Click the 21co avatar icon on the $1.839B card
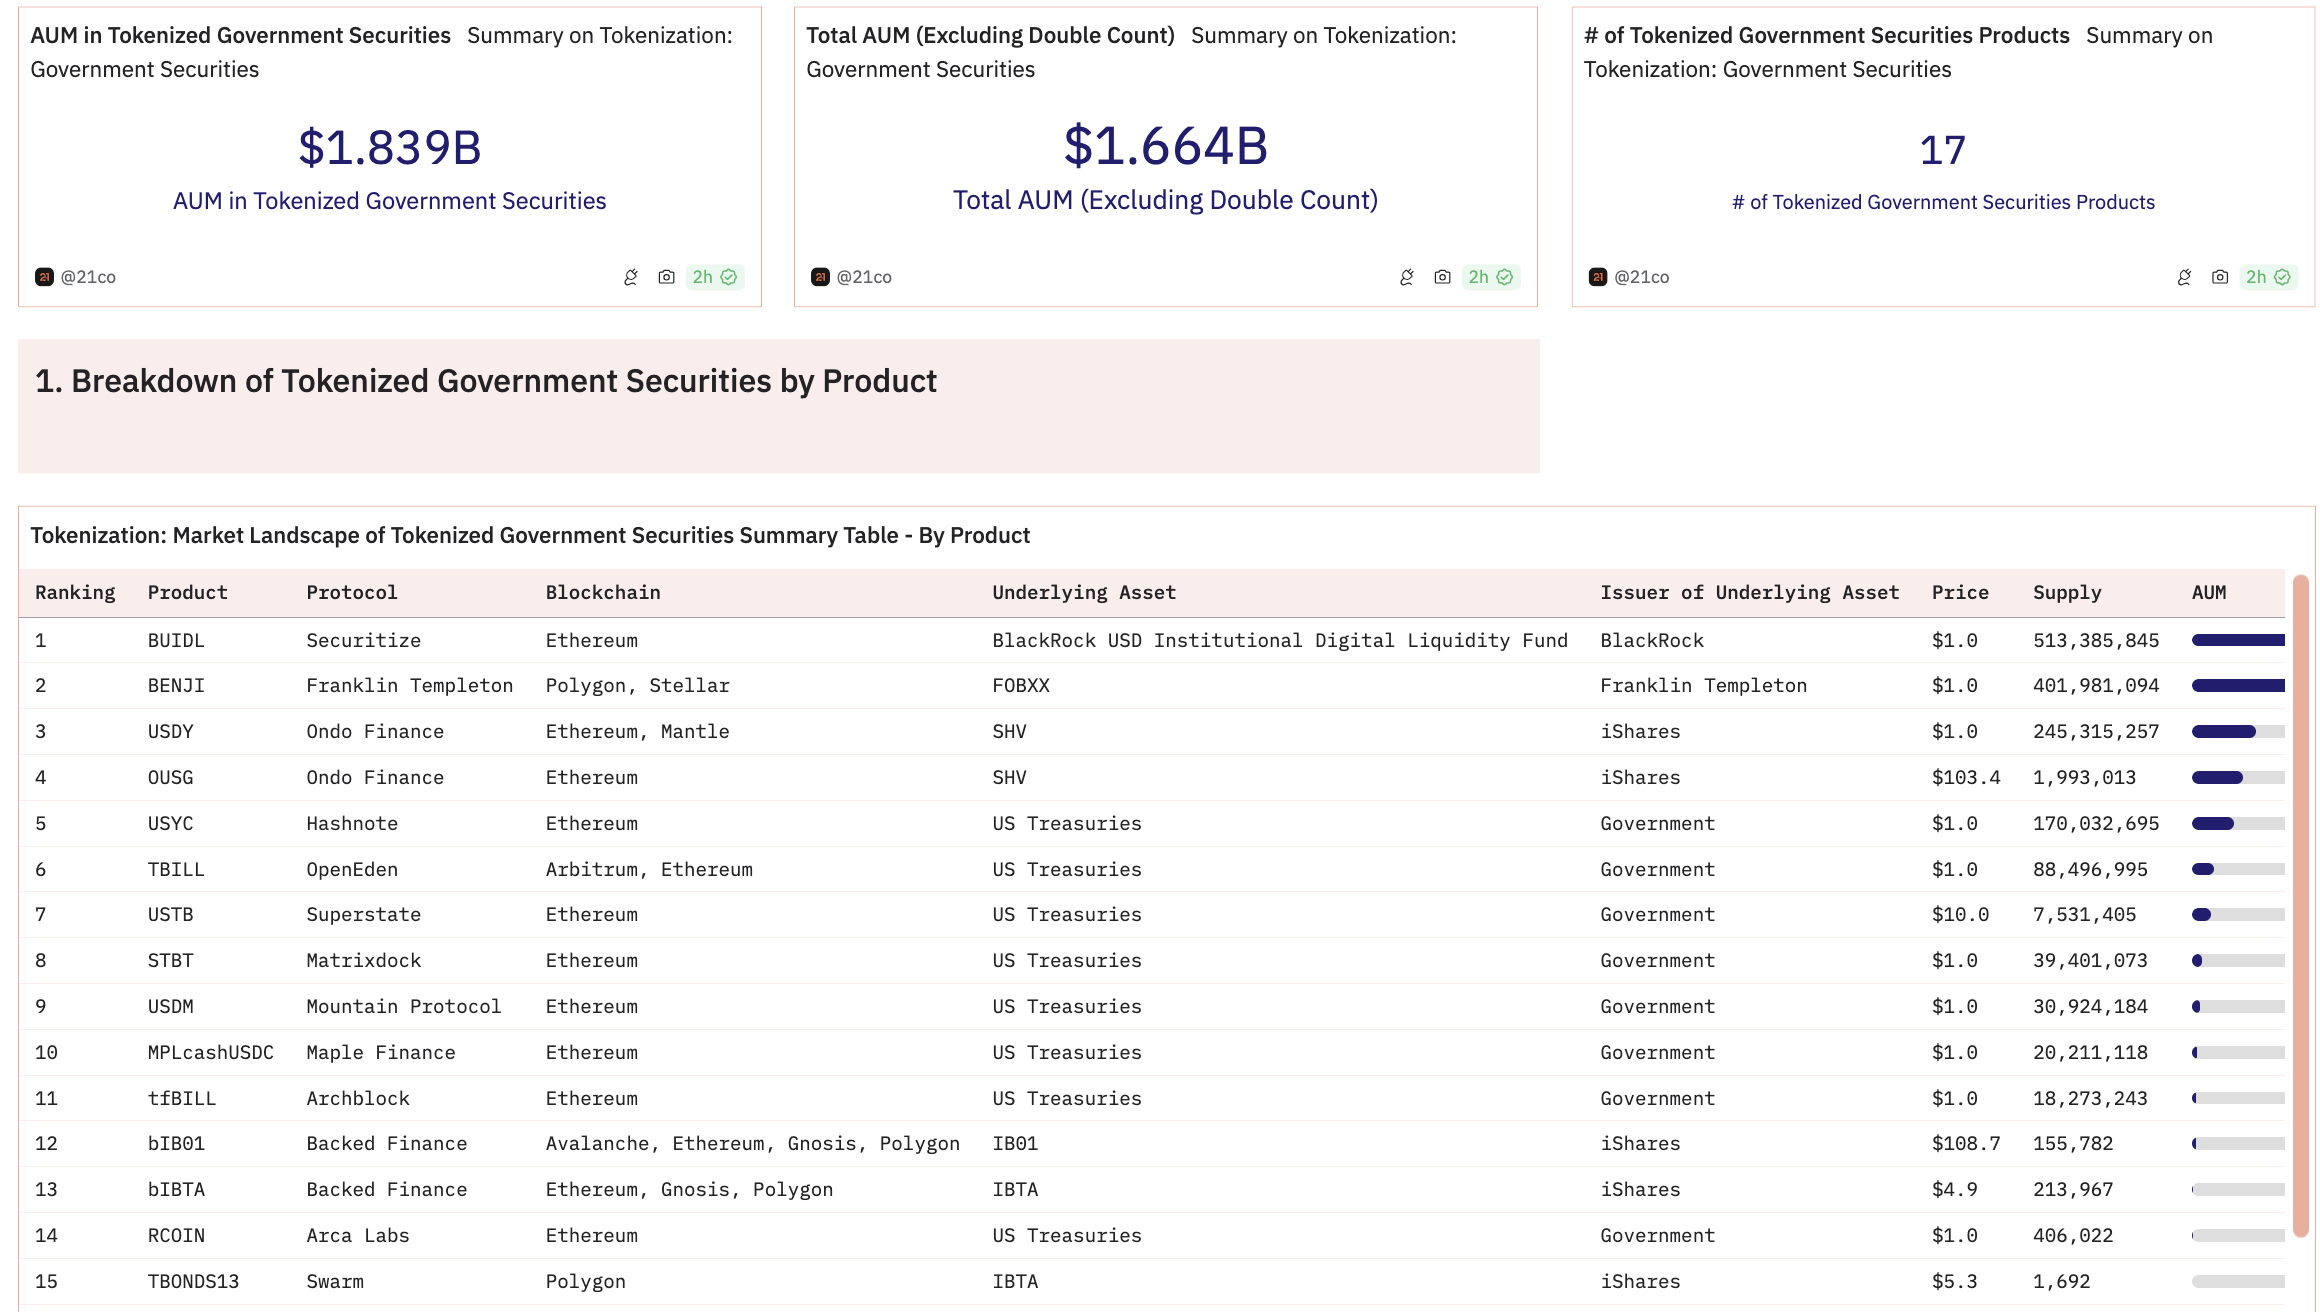2320x1312 pixels. (x=44, y=277)
